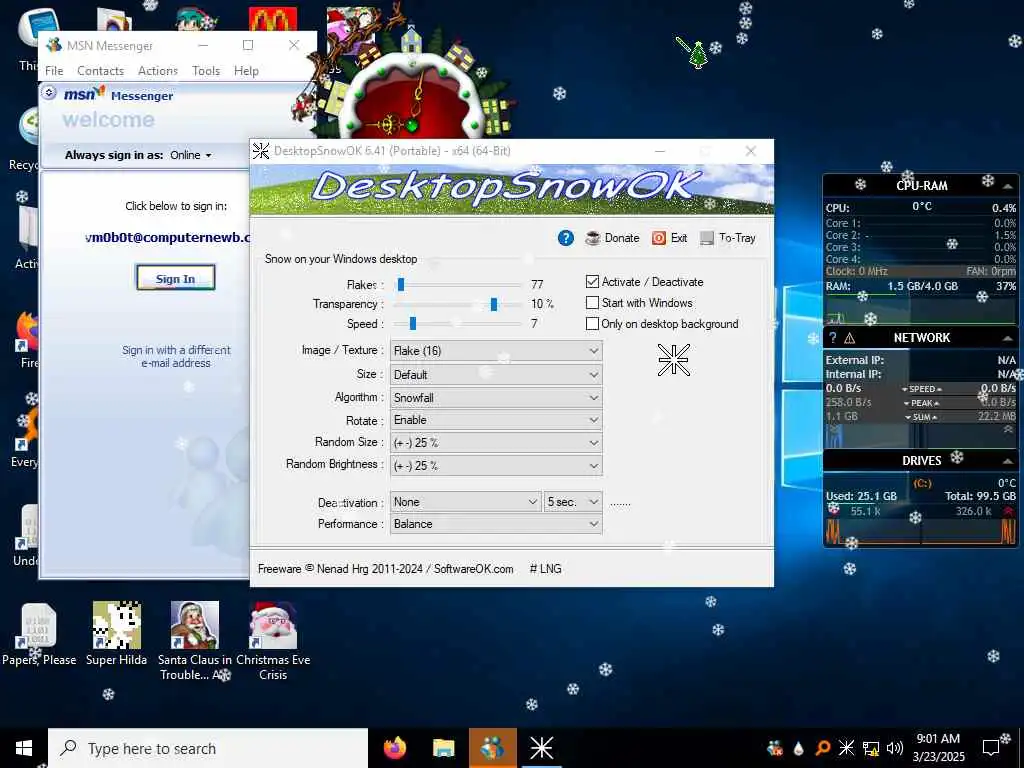The image size is (1024, 768).
Task: Click the DesktopSnowOK title bar snowflake icon
Action: pyautogui.click(x=261, y=151)
